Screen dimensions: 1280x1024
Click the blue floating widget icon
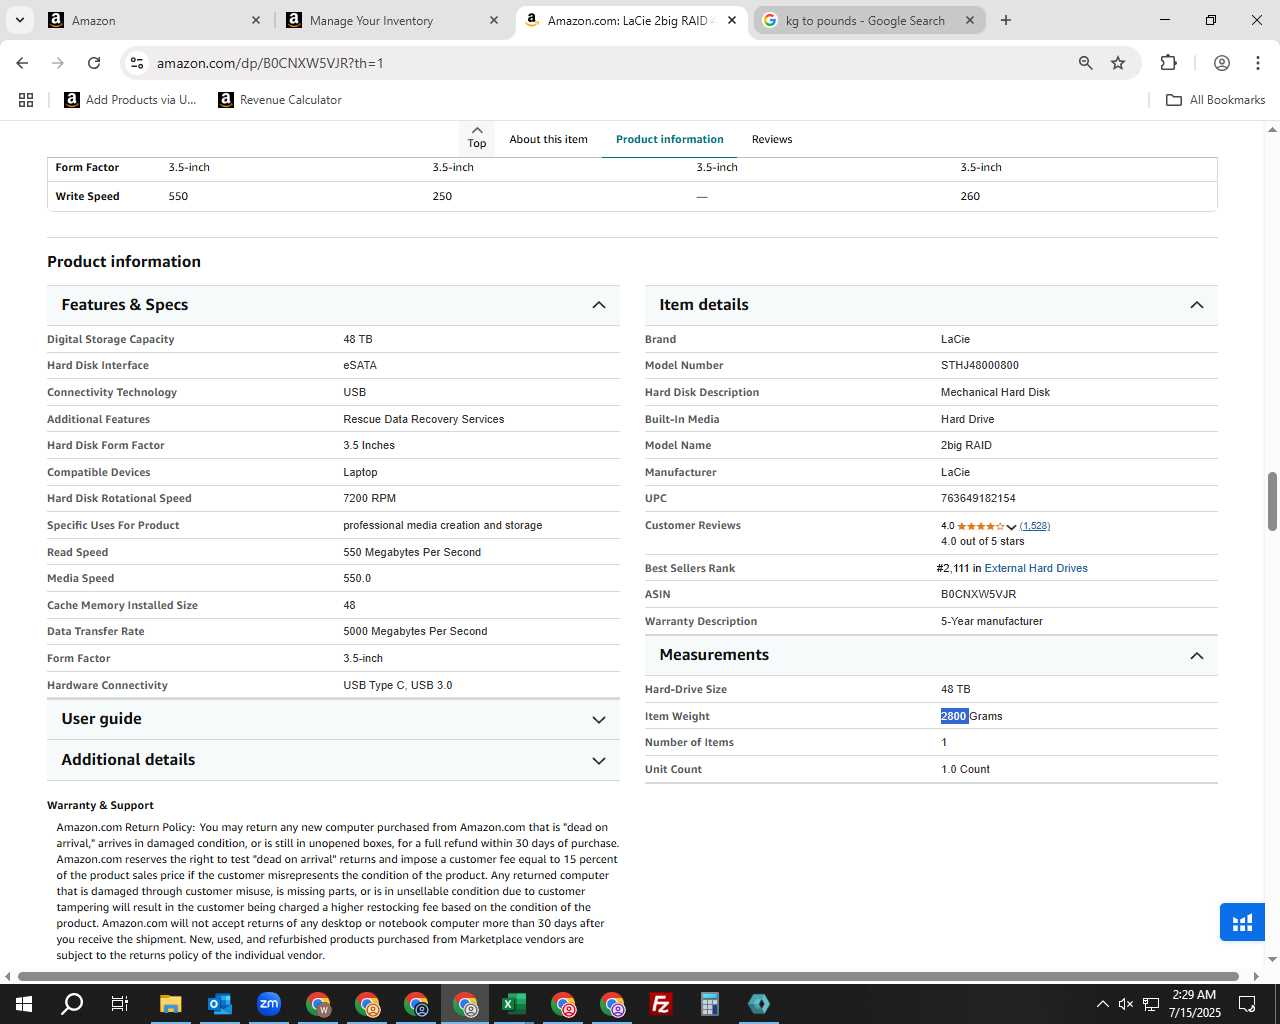pyautogui.click(x=1242, y=922)
